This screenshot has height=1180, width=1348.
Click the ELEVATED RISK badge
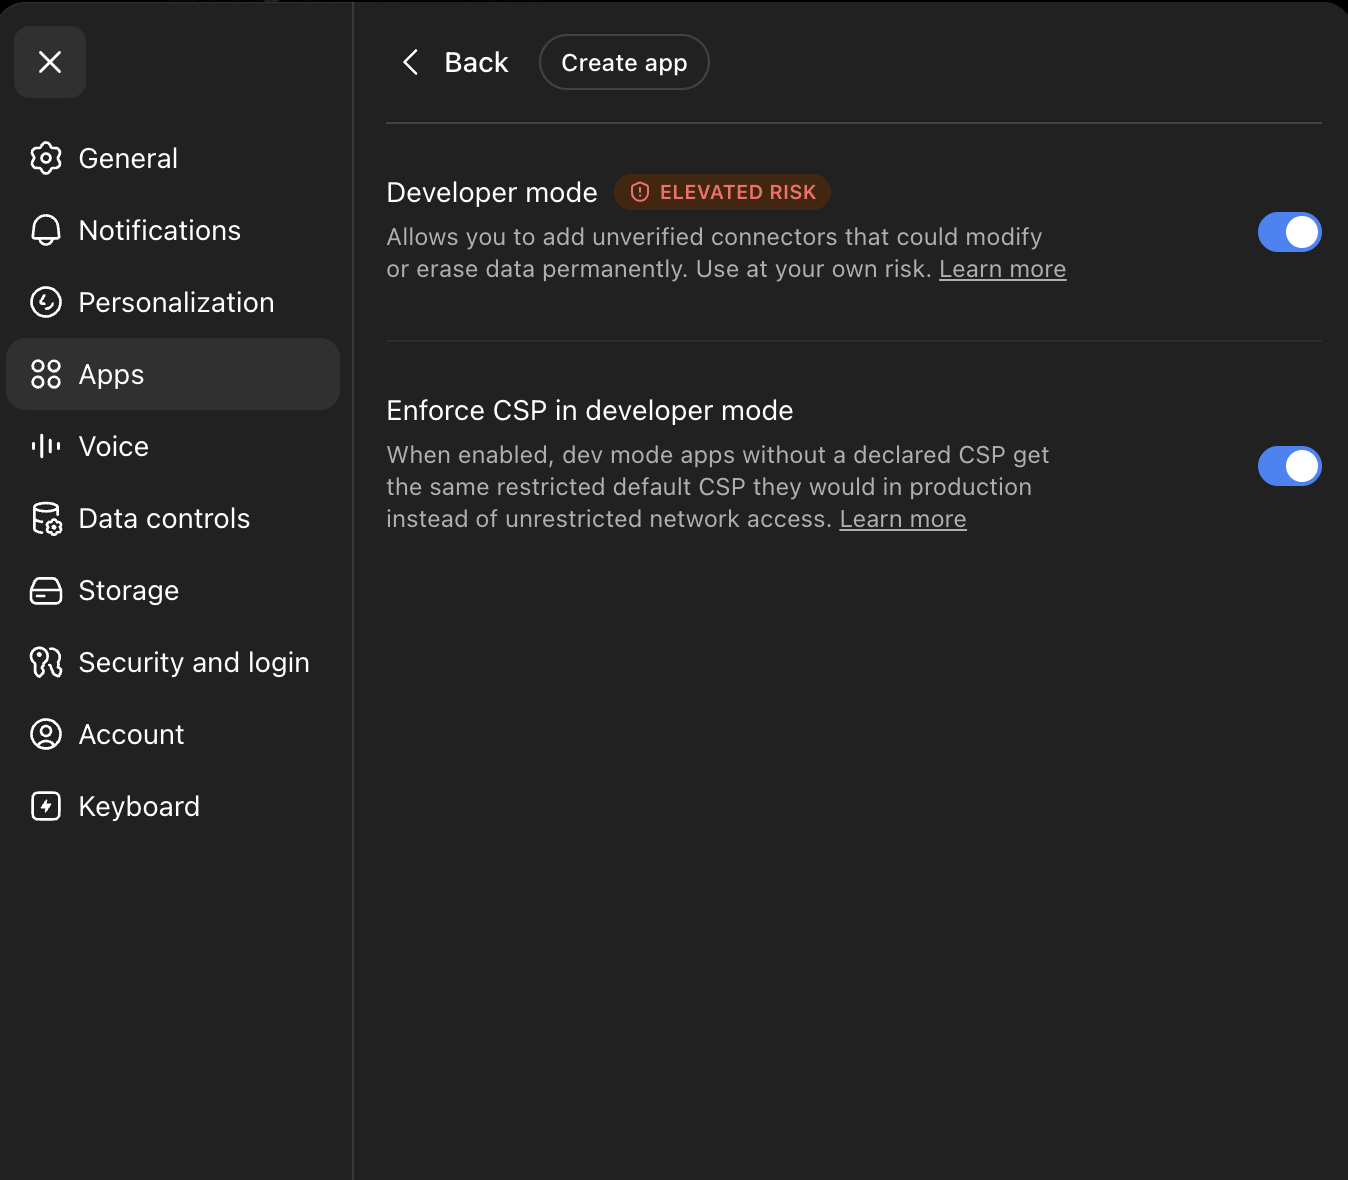pyautogui.click(x=722, y=192)
